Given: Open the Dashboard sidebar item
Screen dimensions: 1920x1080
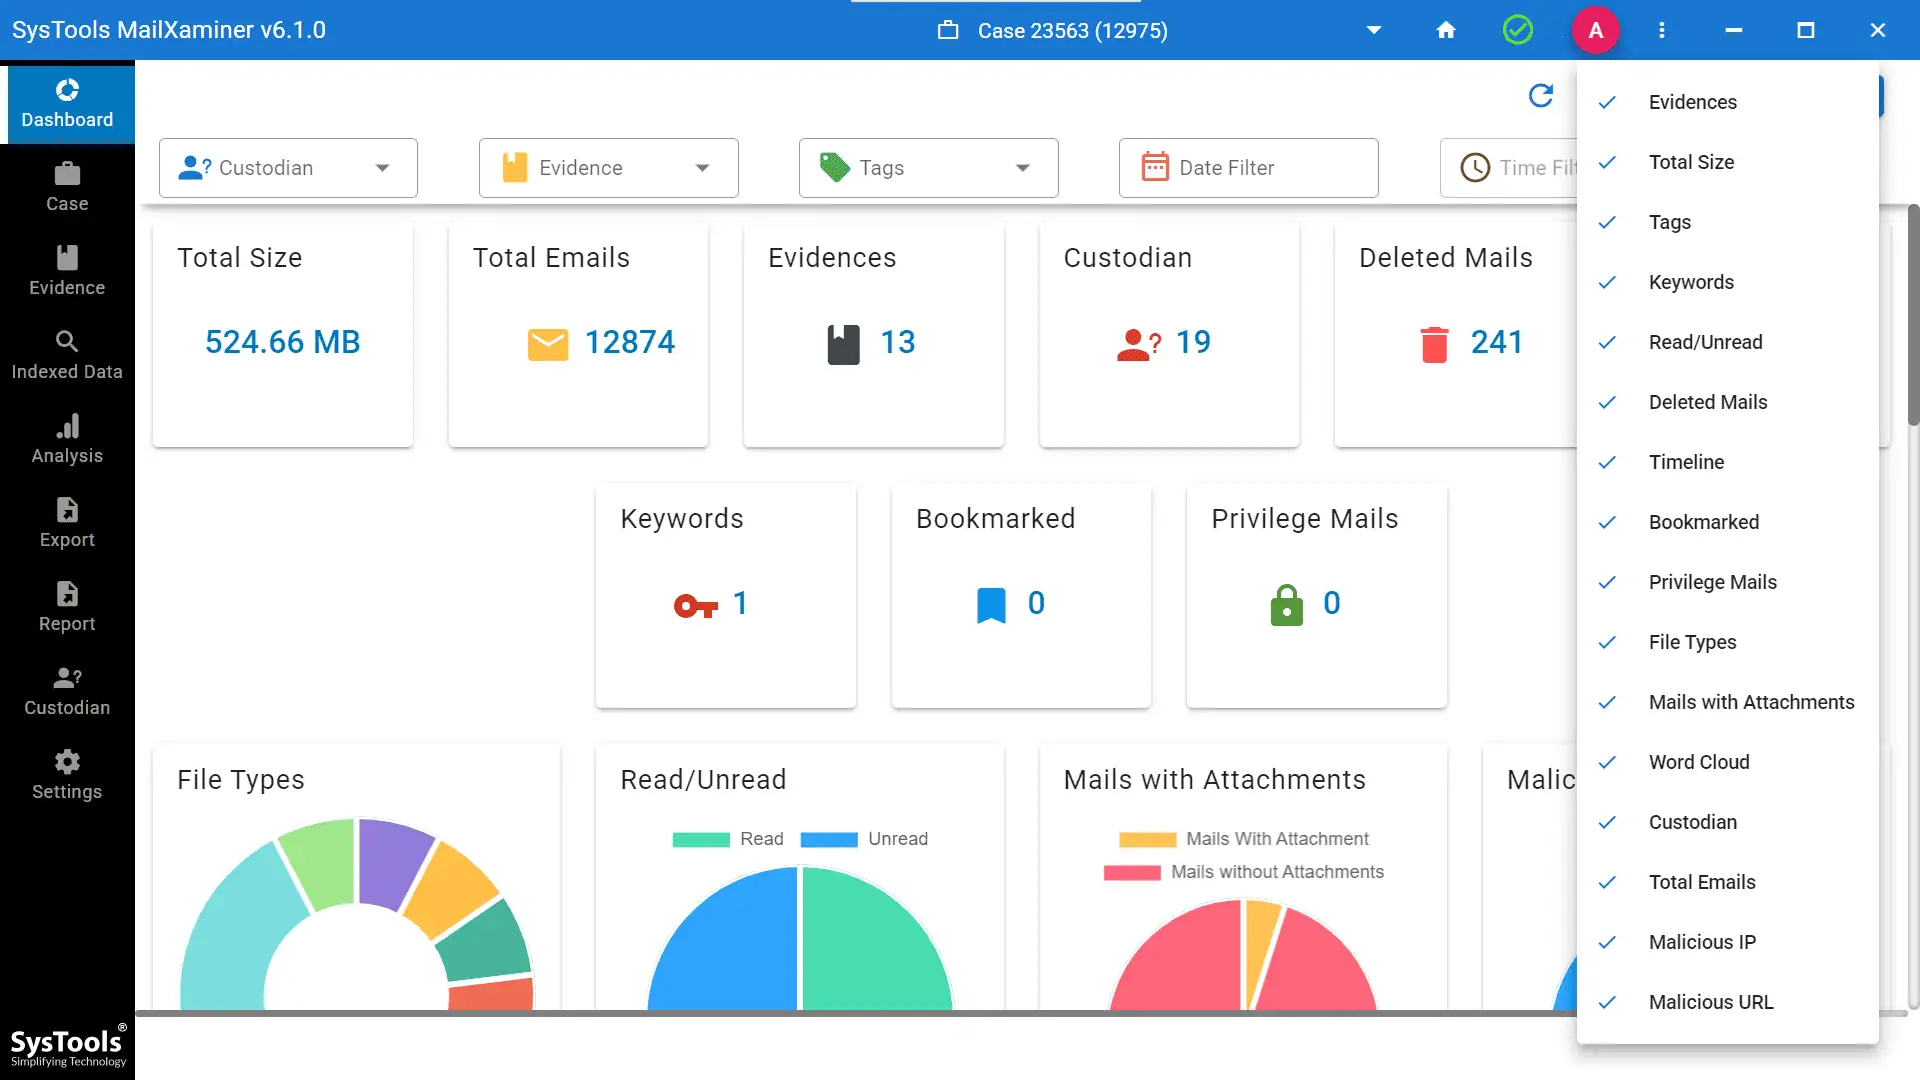Looking at the screenshot, I should click(x=67, y=104).
